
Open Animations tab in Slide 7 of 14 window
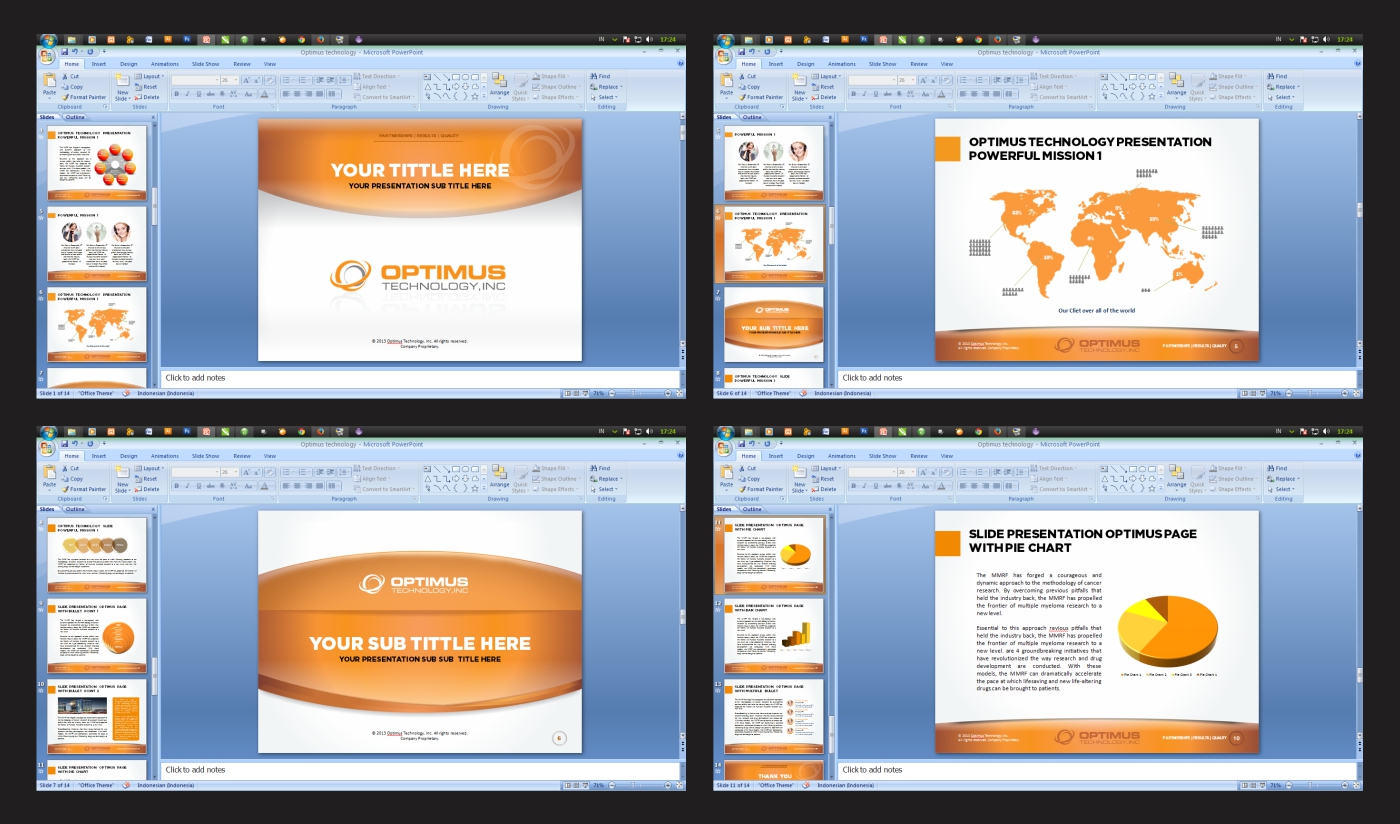click(x=165, y=456)
